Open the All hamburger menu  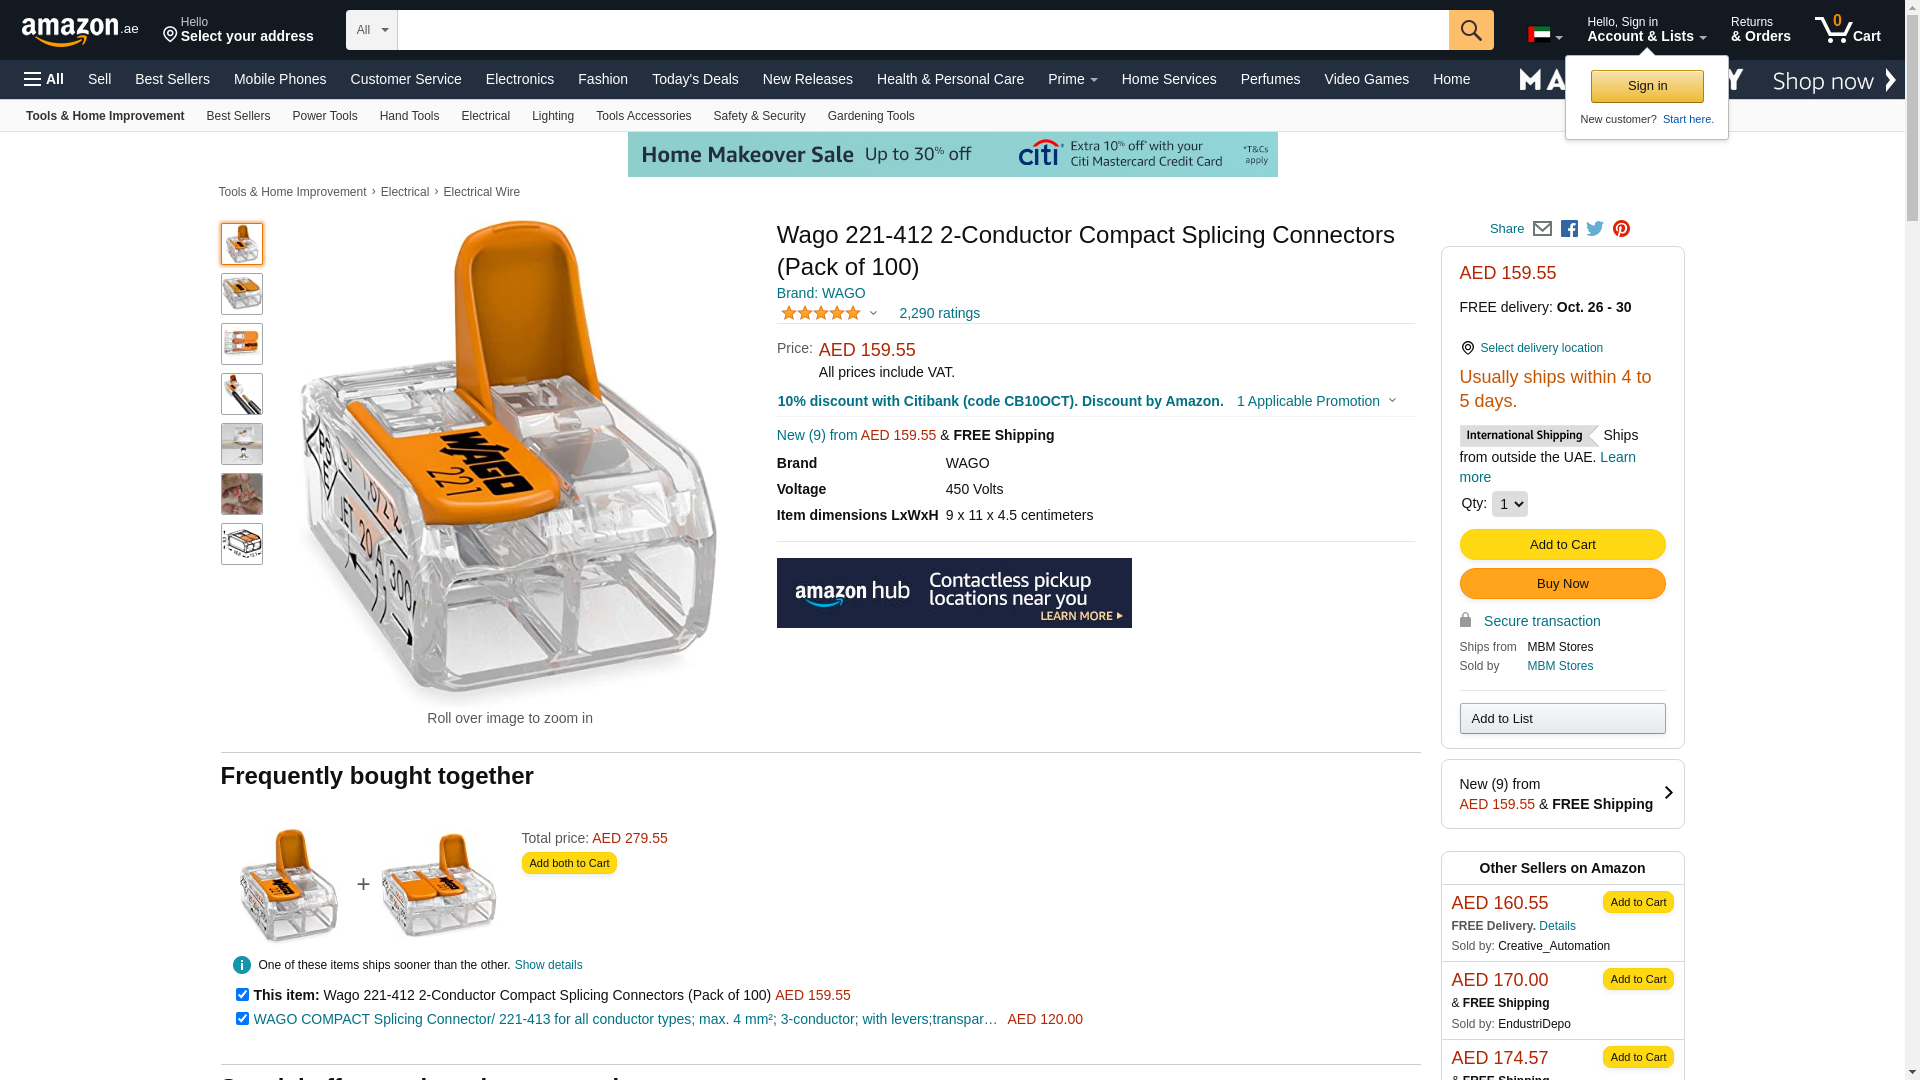click(x=44, y=79)
